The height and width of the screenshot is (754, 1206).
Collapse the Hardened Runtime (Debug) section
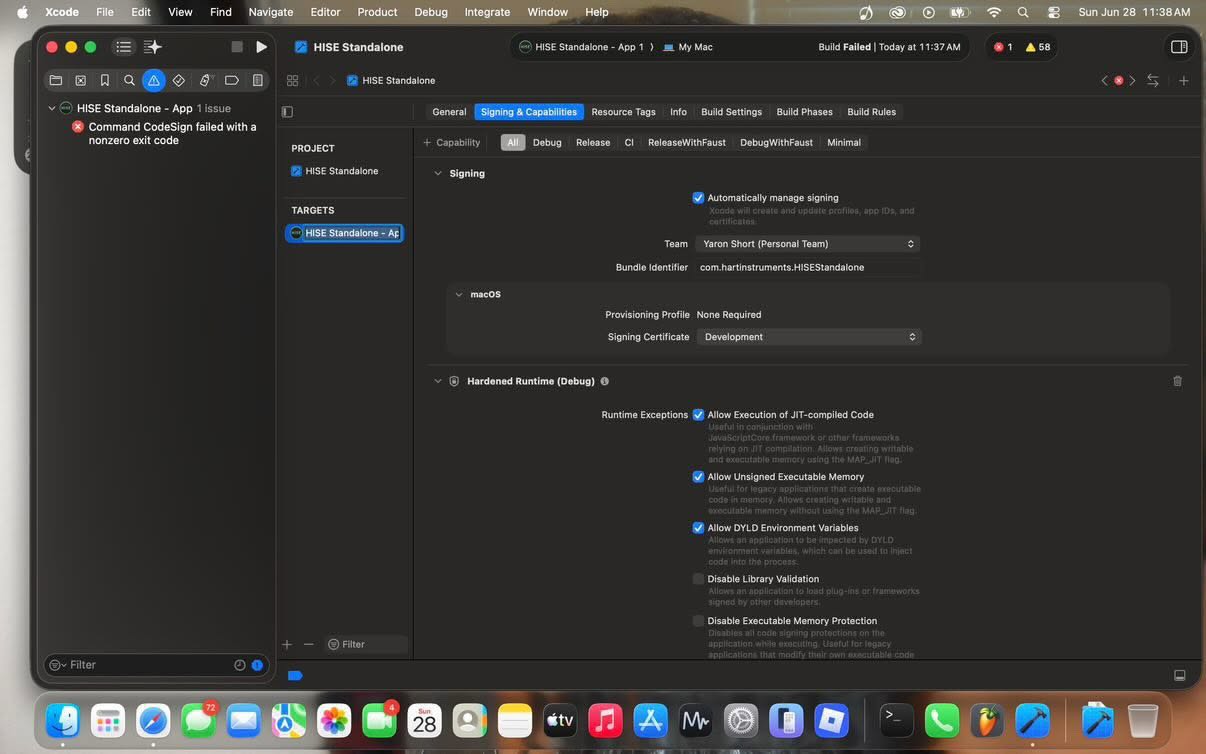437,381
